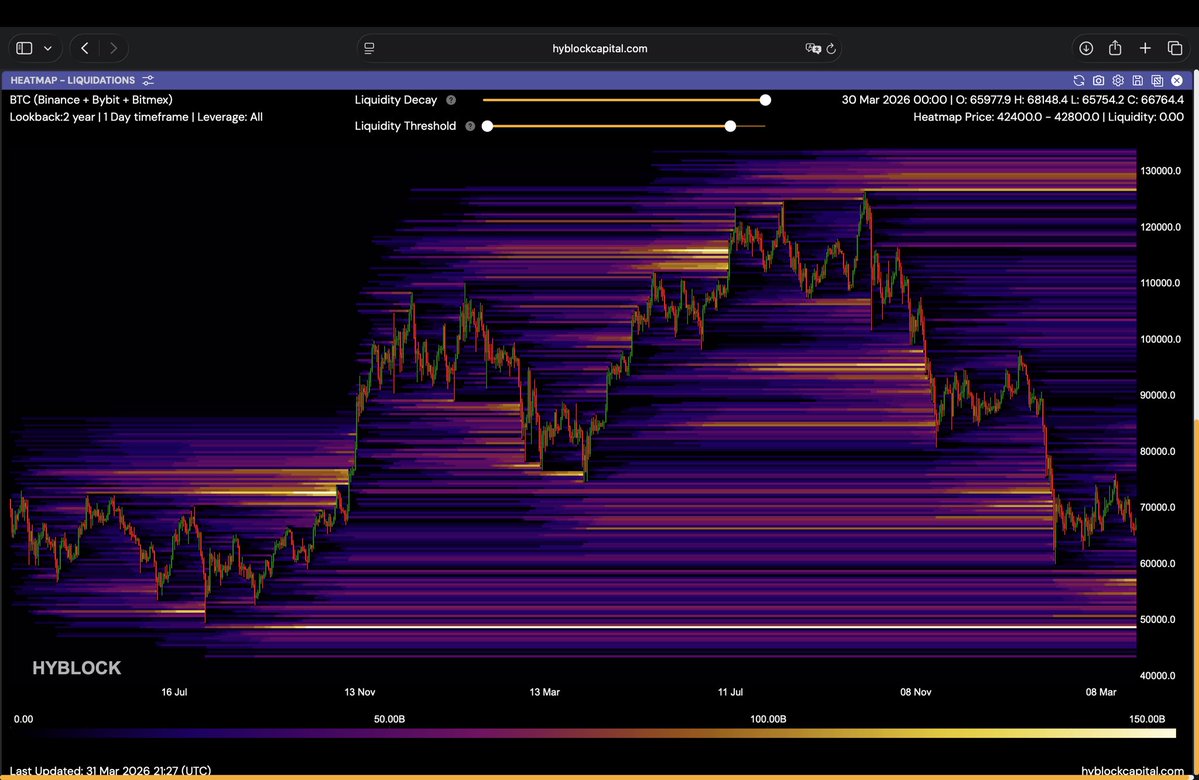Click the Liquidity Decay slider handle
The width and height of the screenshot is (1199, 780).
click(x=765, y=100)
